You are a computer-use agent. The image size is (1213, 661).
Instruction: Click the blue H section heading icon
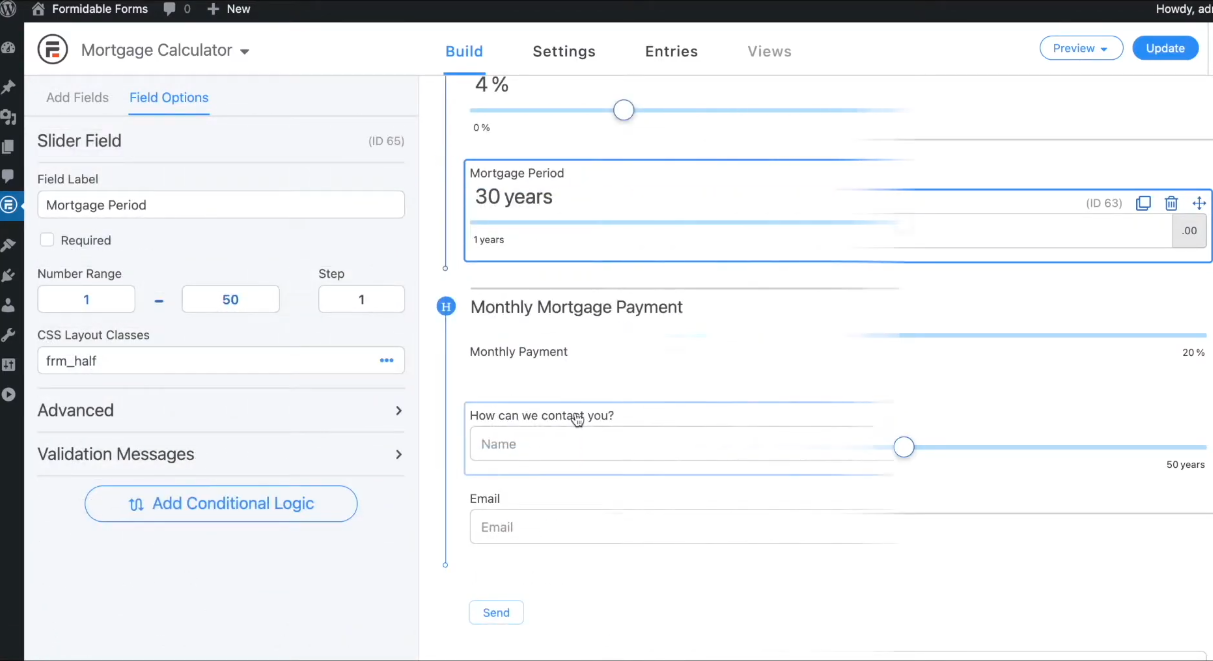click(446, 307)
